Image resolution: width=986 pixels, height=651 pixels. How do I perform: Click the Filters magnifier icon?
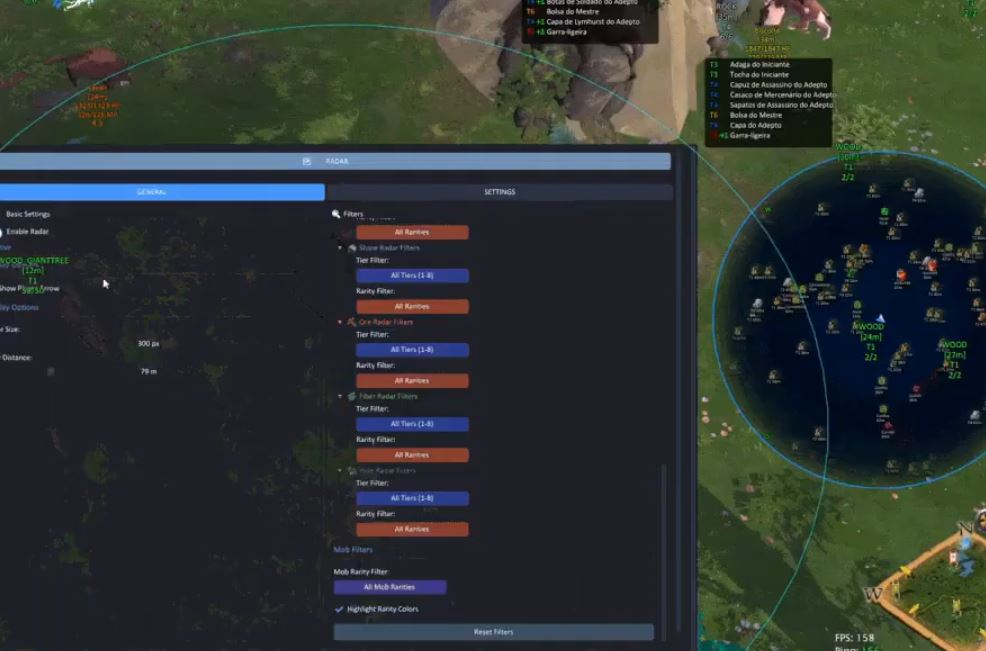point(336,214)
